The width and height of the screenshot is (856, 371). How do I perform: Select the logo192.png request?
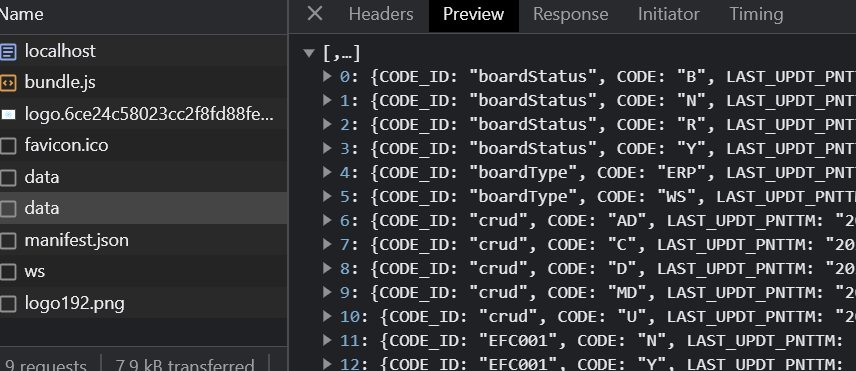point(144,303)
